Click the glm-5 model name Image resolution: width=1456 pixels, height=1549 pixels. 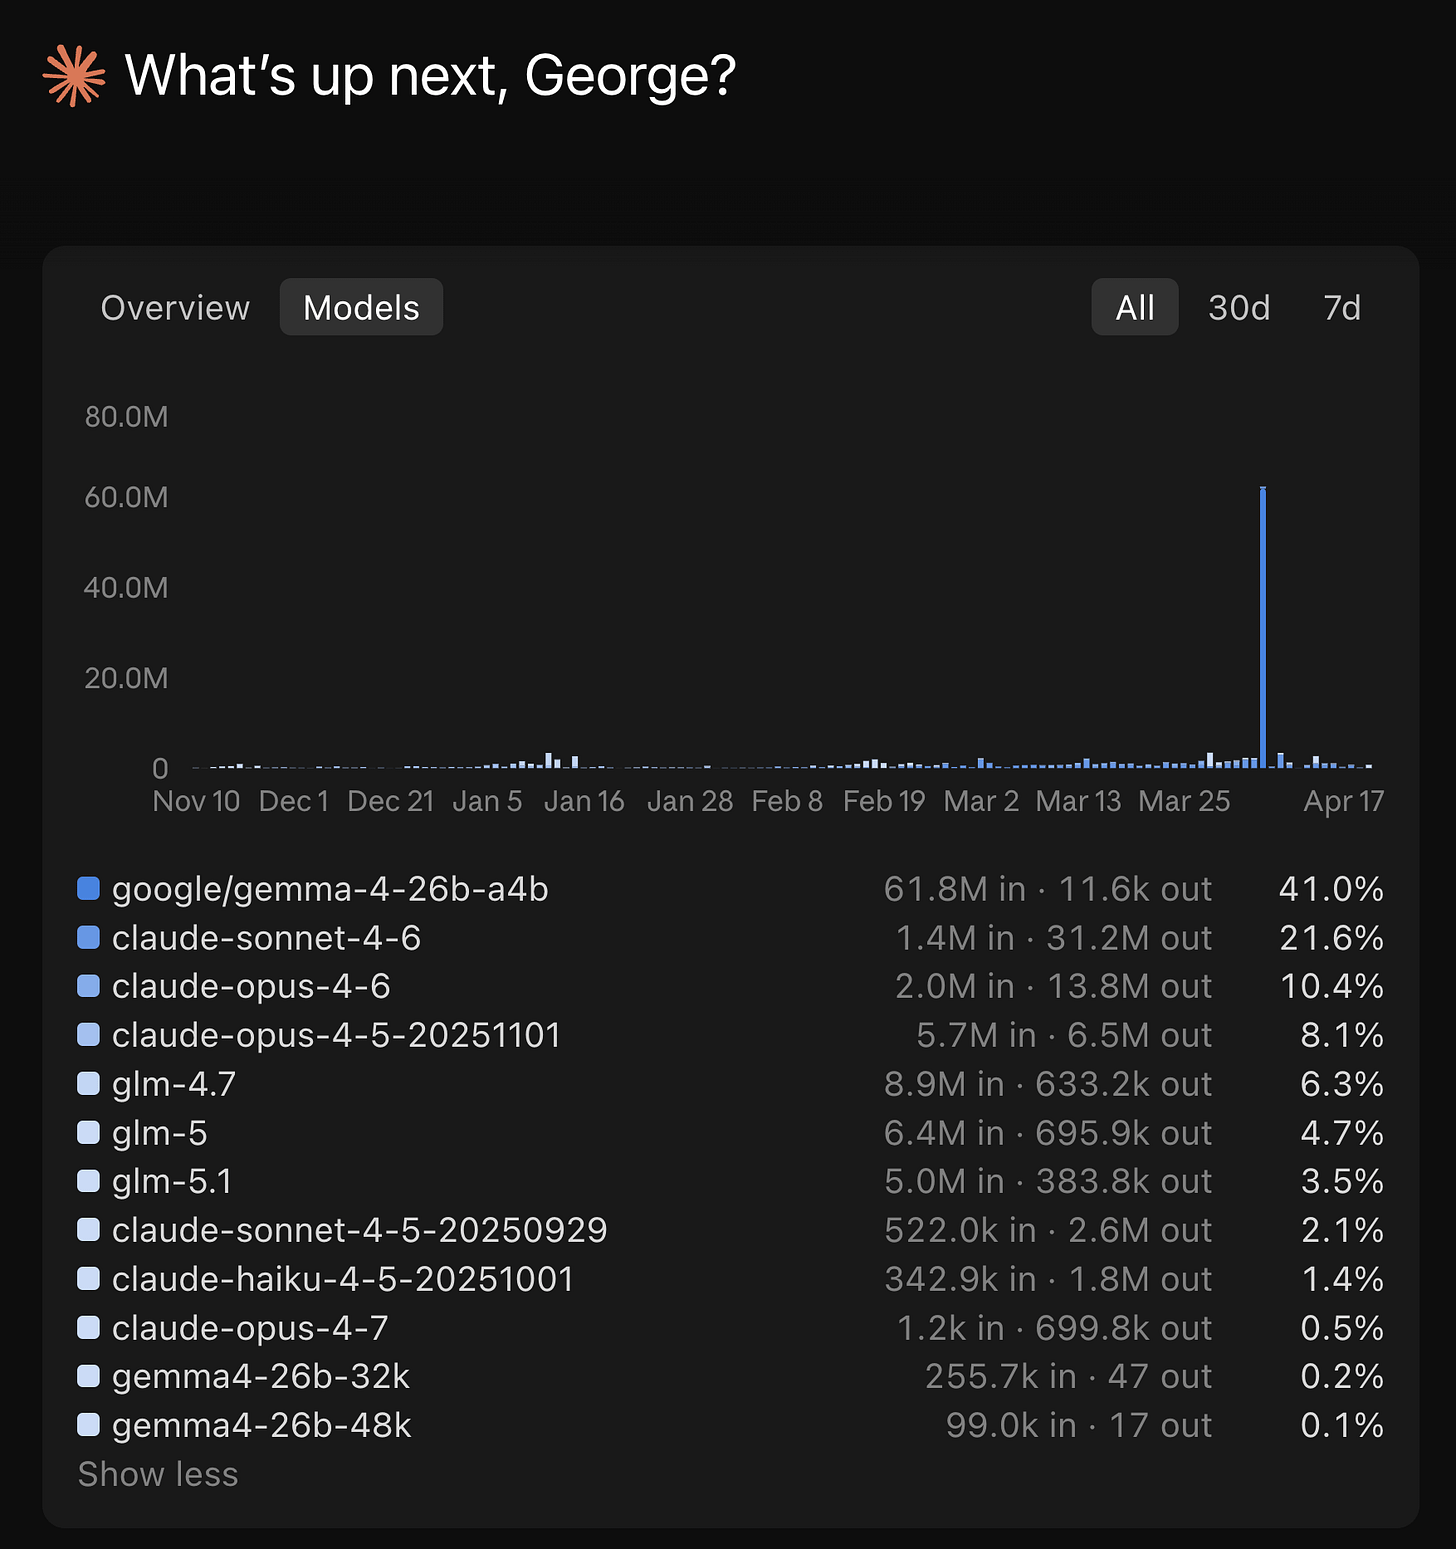[160, 1133]
